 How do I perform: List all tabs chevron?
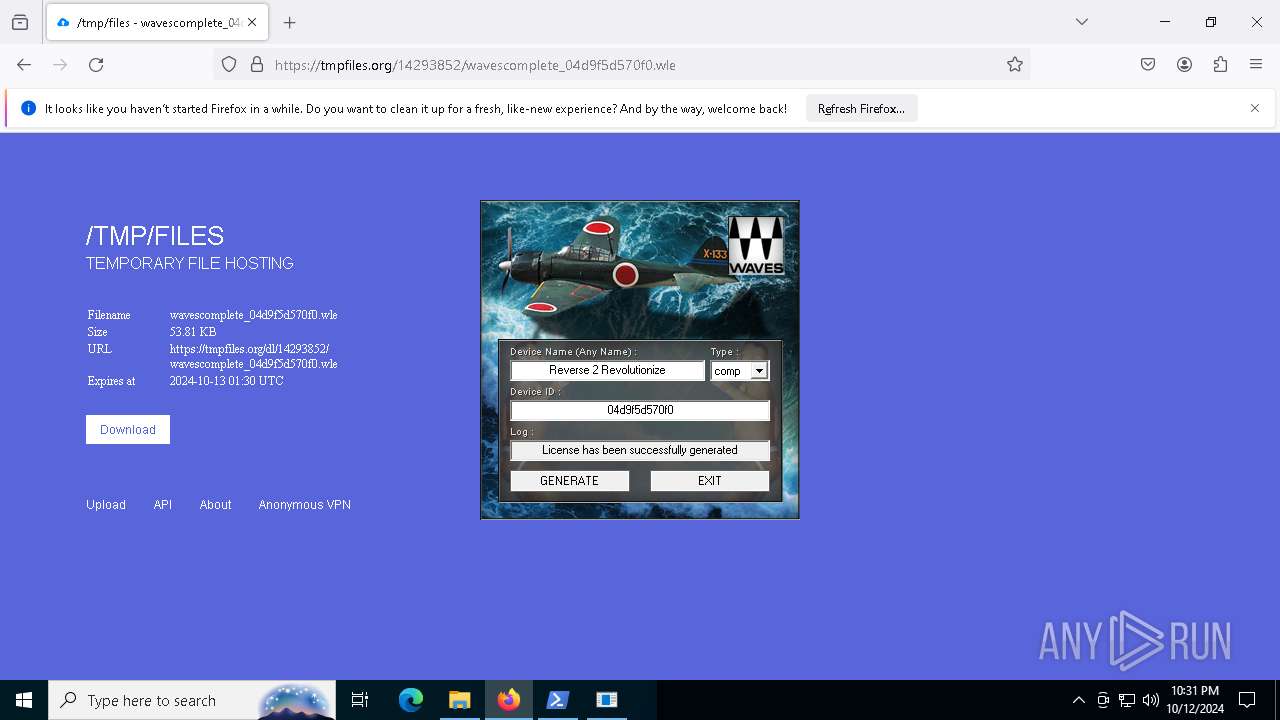point(1082,22)
